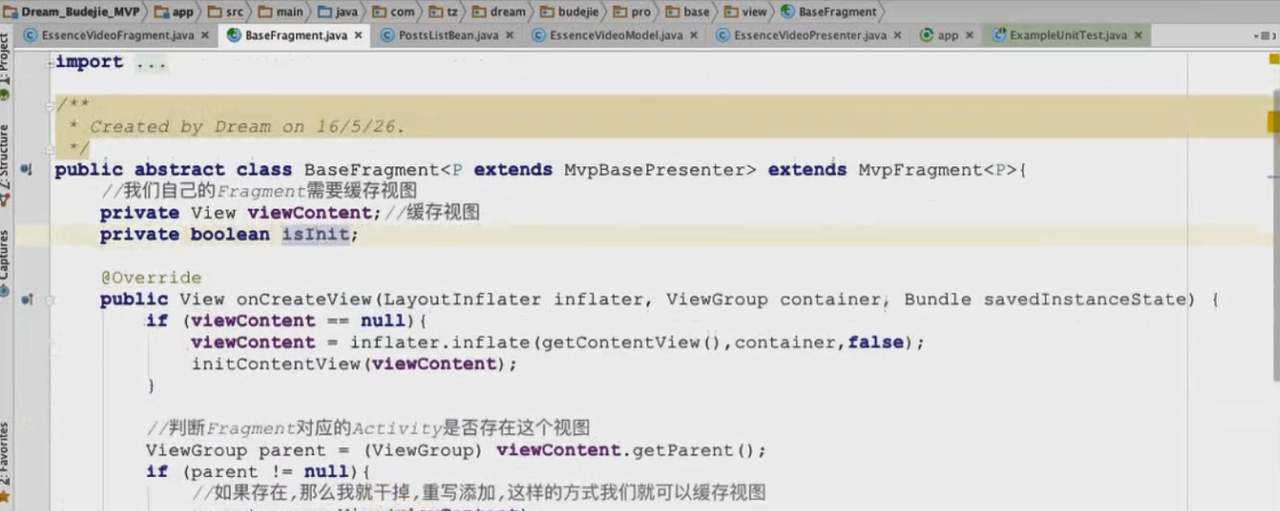The image size is (1280, 511).
Task: Click the com breadcrumb package
Action: coord(394,12)
